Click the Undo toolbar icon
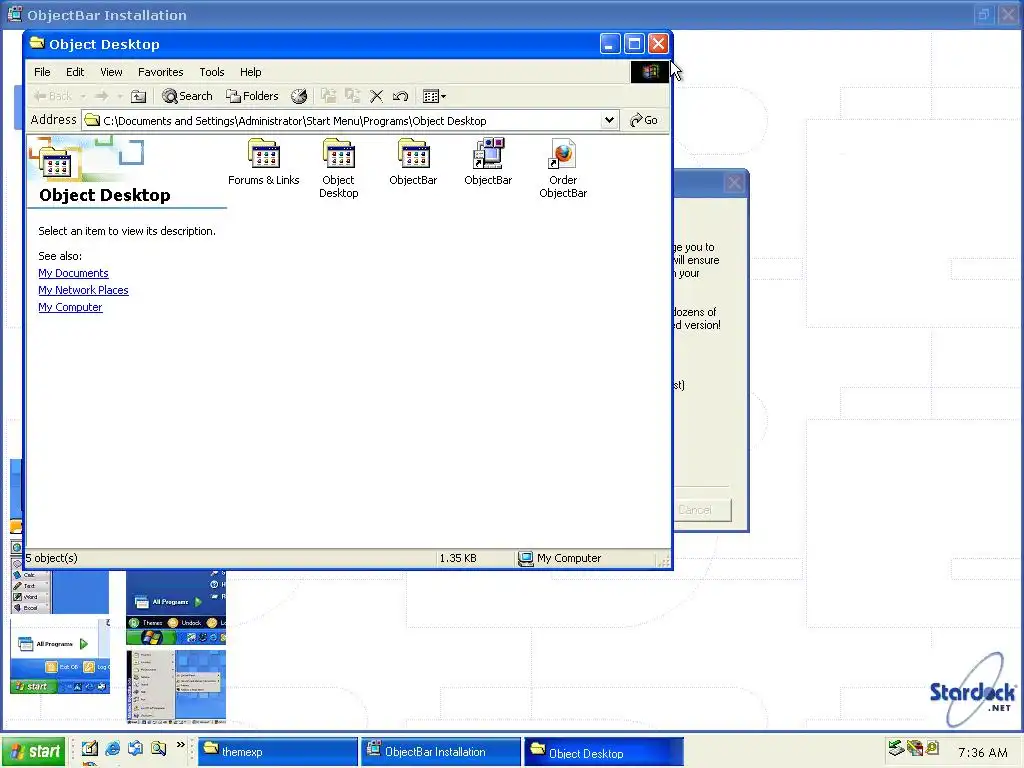The image size is (1024, 768). [400, 97]
